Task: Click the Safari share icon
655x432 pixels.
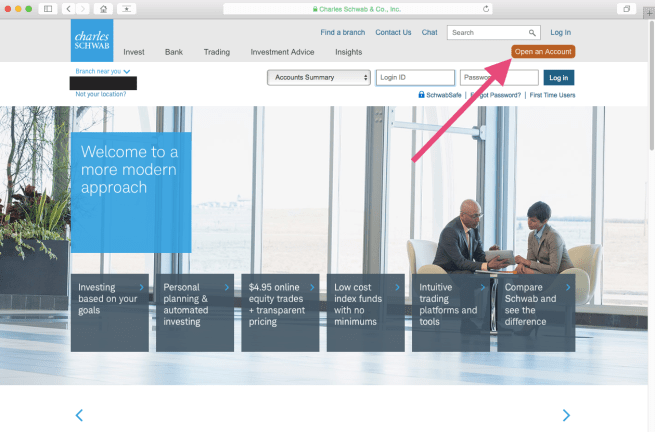Action: point(128,8)
